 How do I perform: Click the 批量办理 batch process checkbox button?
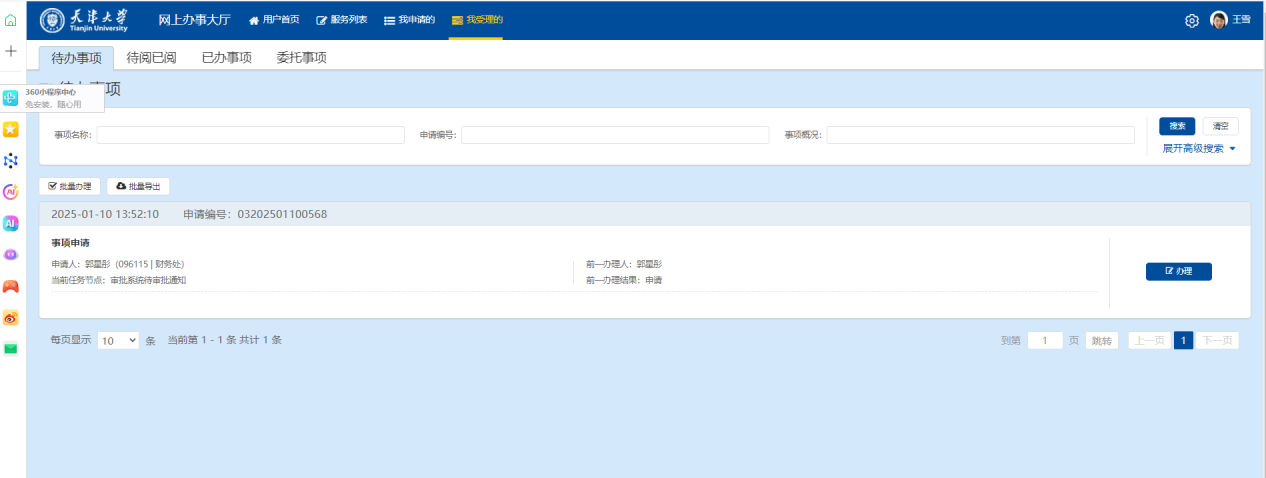[x=70, y=186]
